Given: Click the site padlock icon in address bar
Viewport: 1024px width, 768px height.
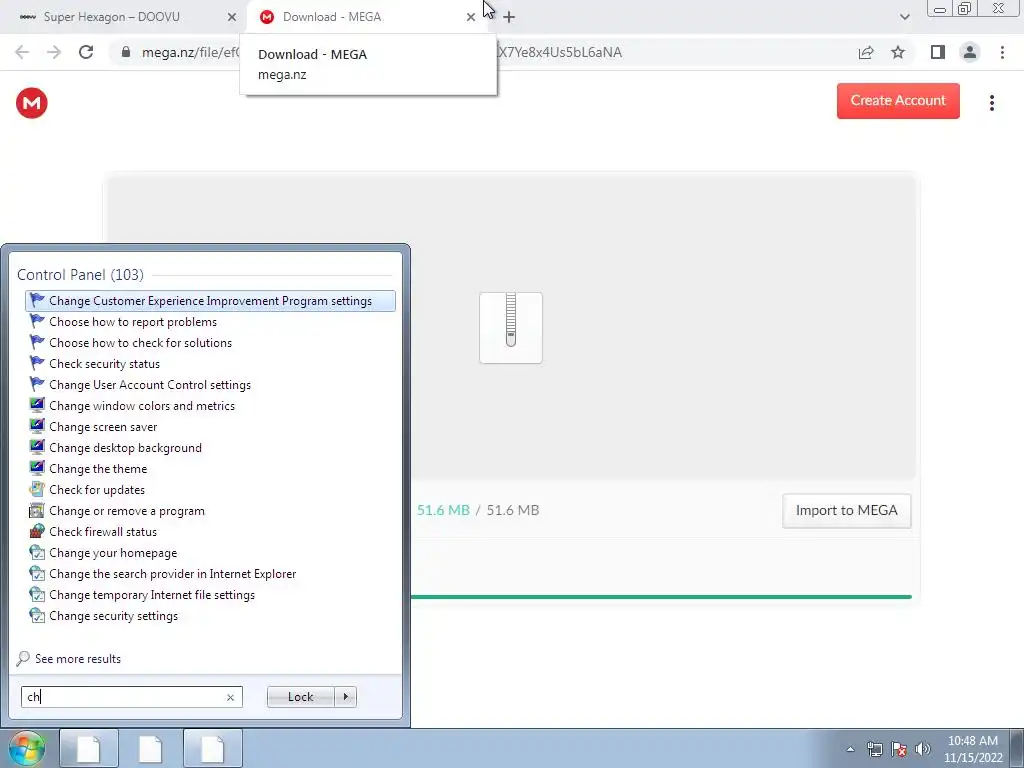Looking at the screenshot, I should 126,52.
